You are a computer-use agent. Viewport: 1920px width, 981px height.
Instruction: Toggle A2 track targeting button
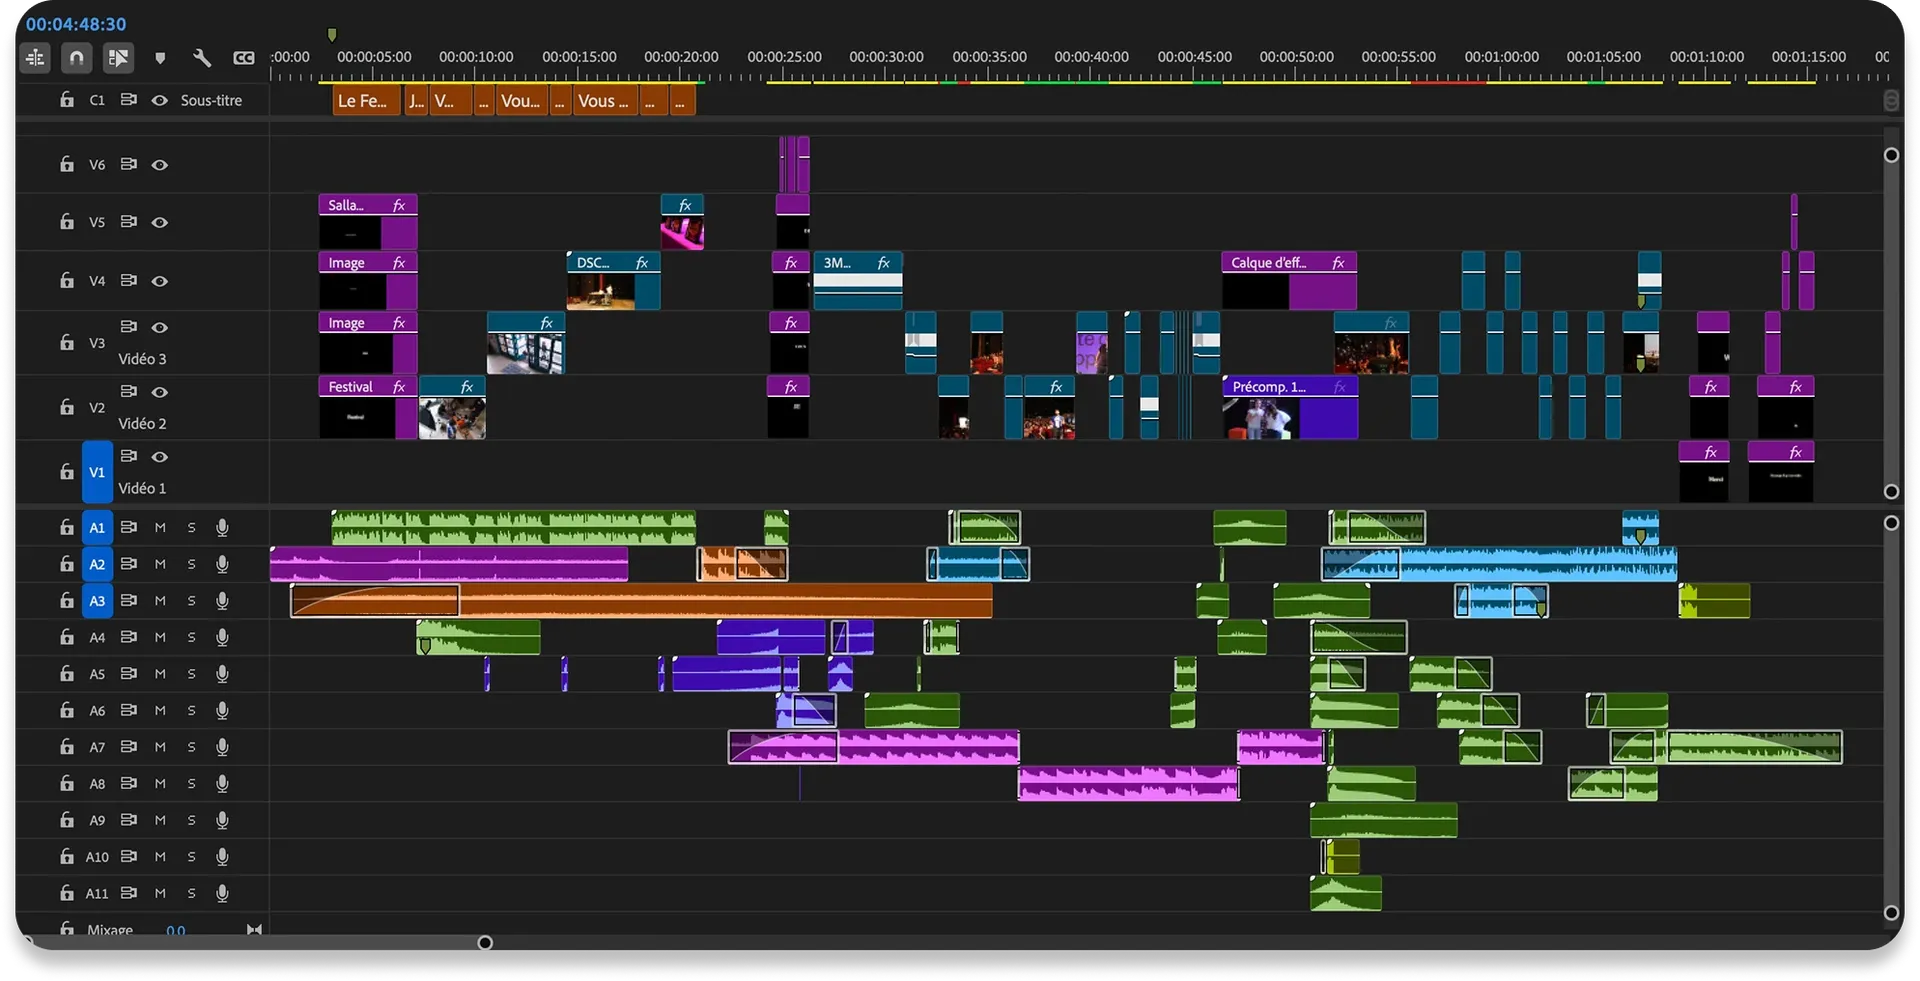pyautogui.click(x=97, y=564)
